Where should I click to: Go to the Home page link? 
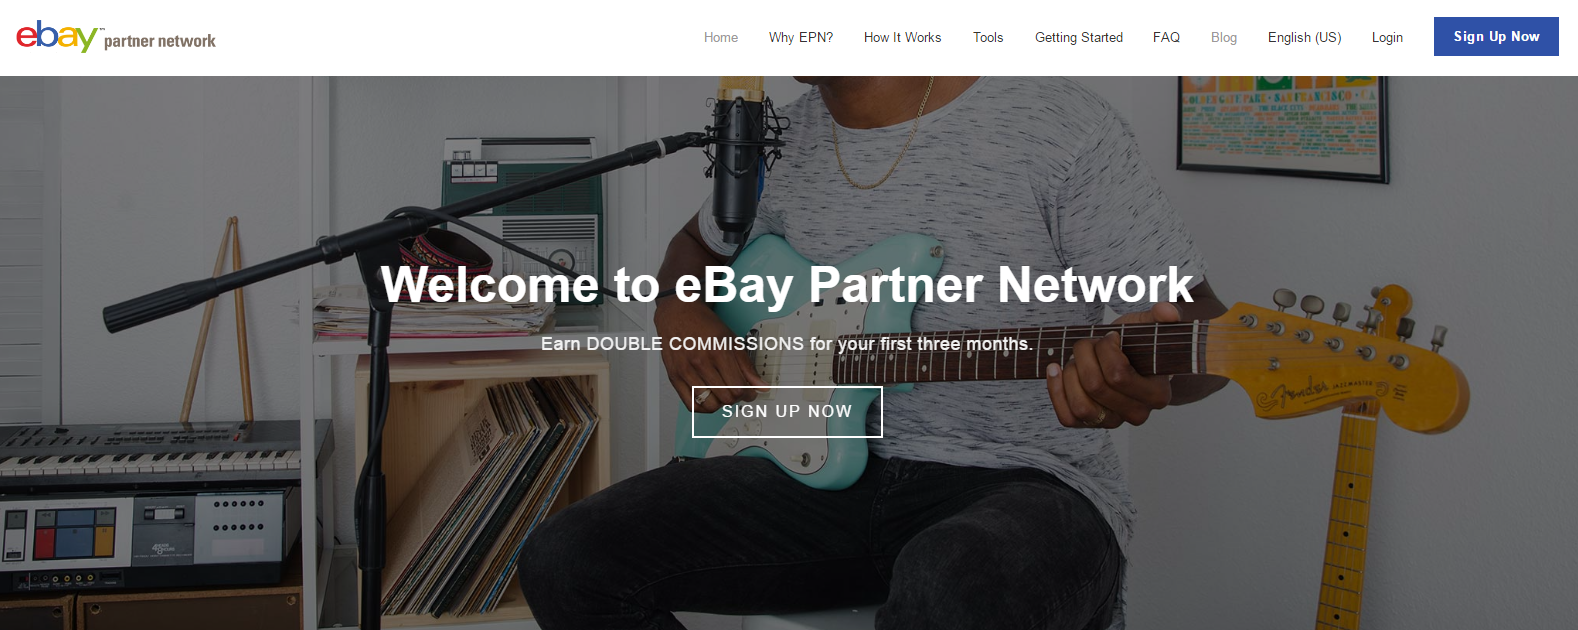(x=721, y=37)
